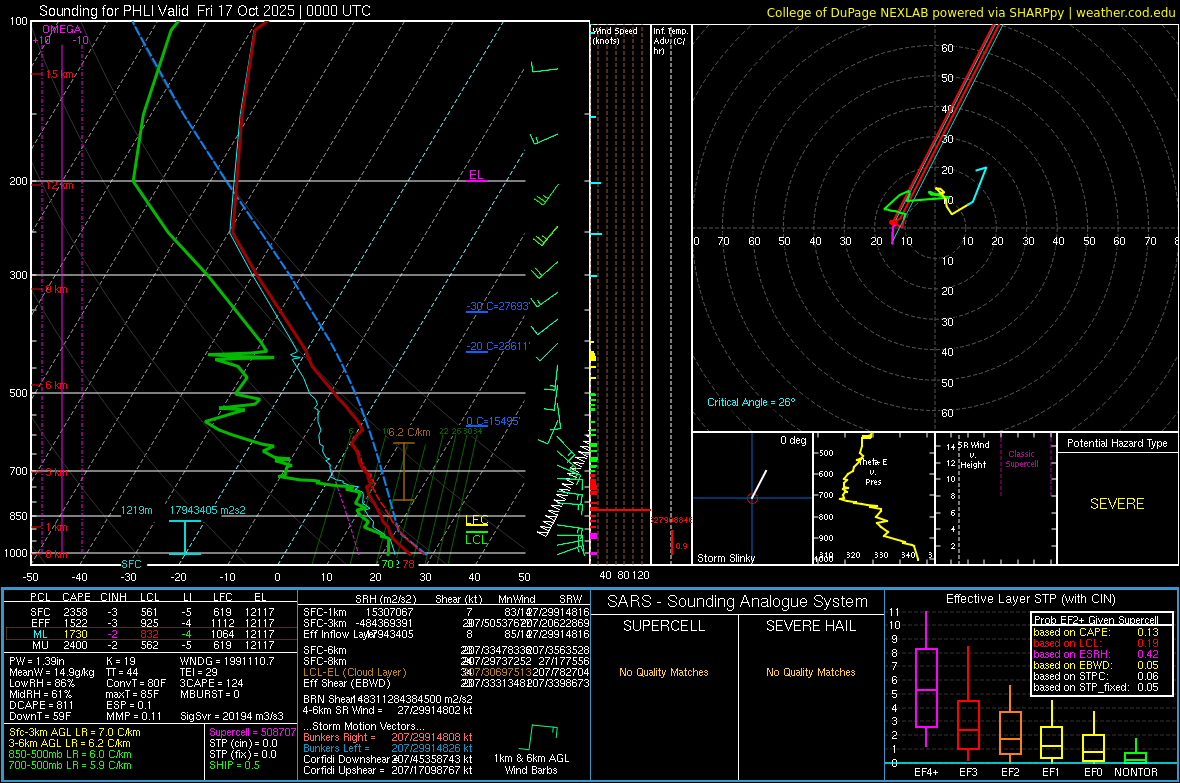Viewport: 1180px width, 783px height.
Task: Click the "Supercell = 508707" value
Action: (x=253, y=732)
